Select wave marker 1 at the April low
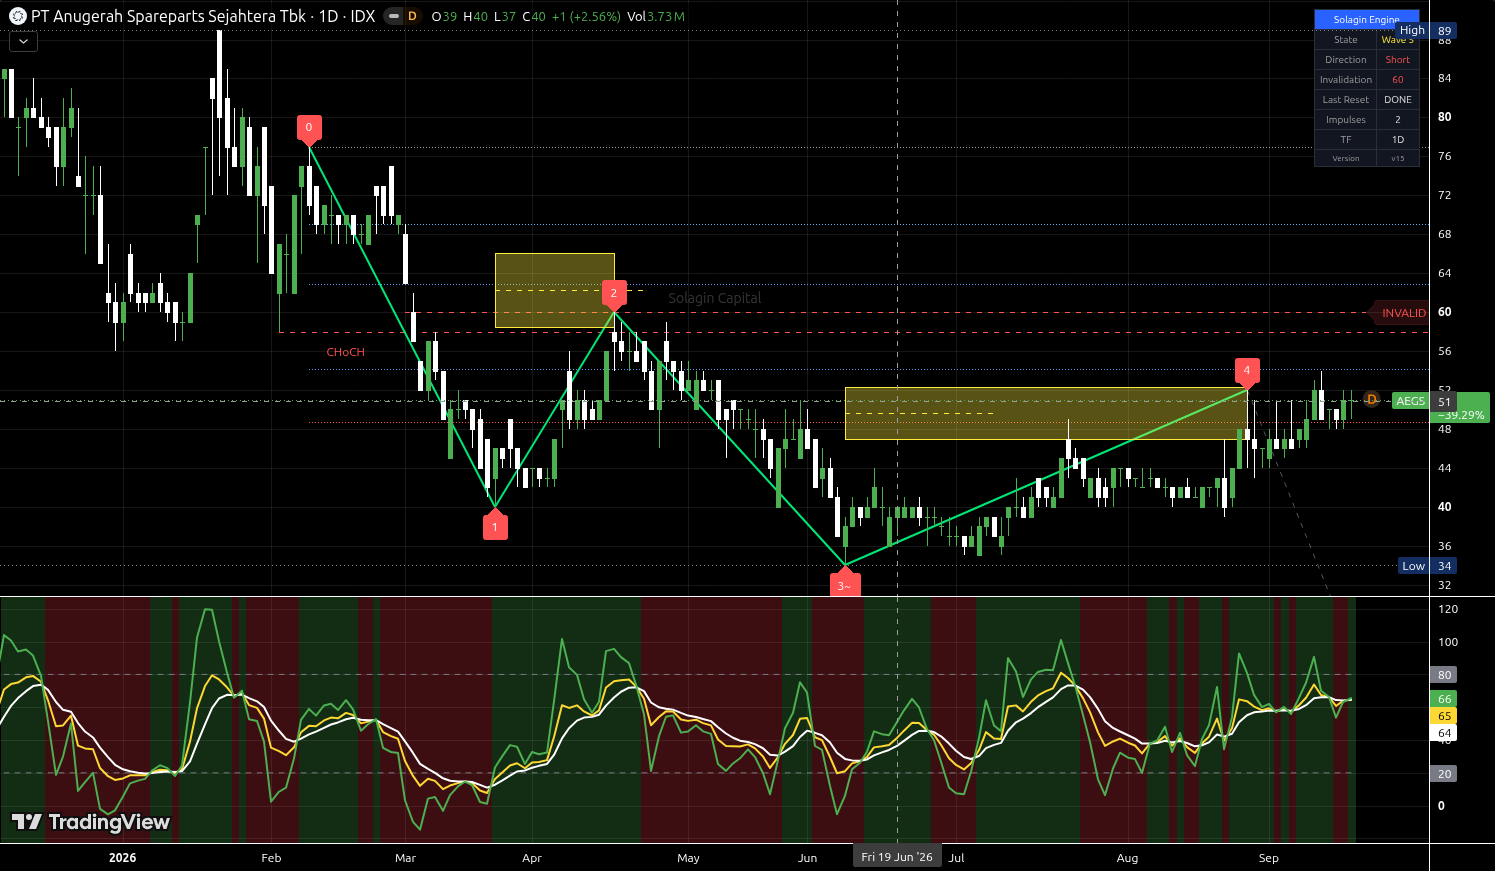Viewport: 1495px width, 871px height. 495,526
